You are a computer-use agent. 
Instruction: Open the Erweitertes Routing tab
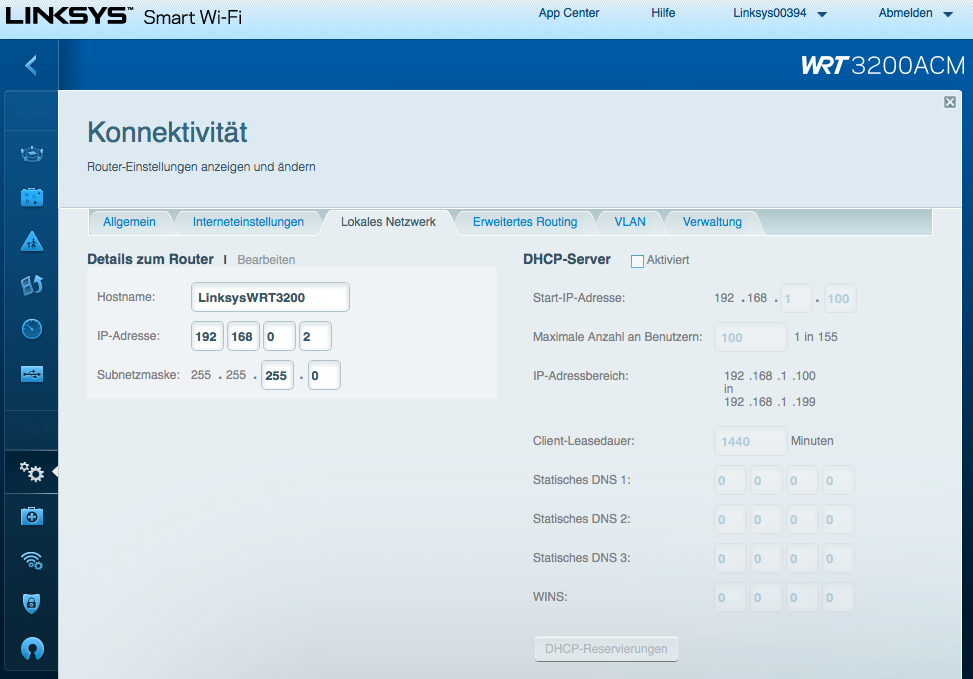525,222
